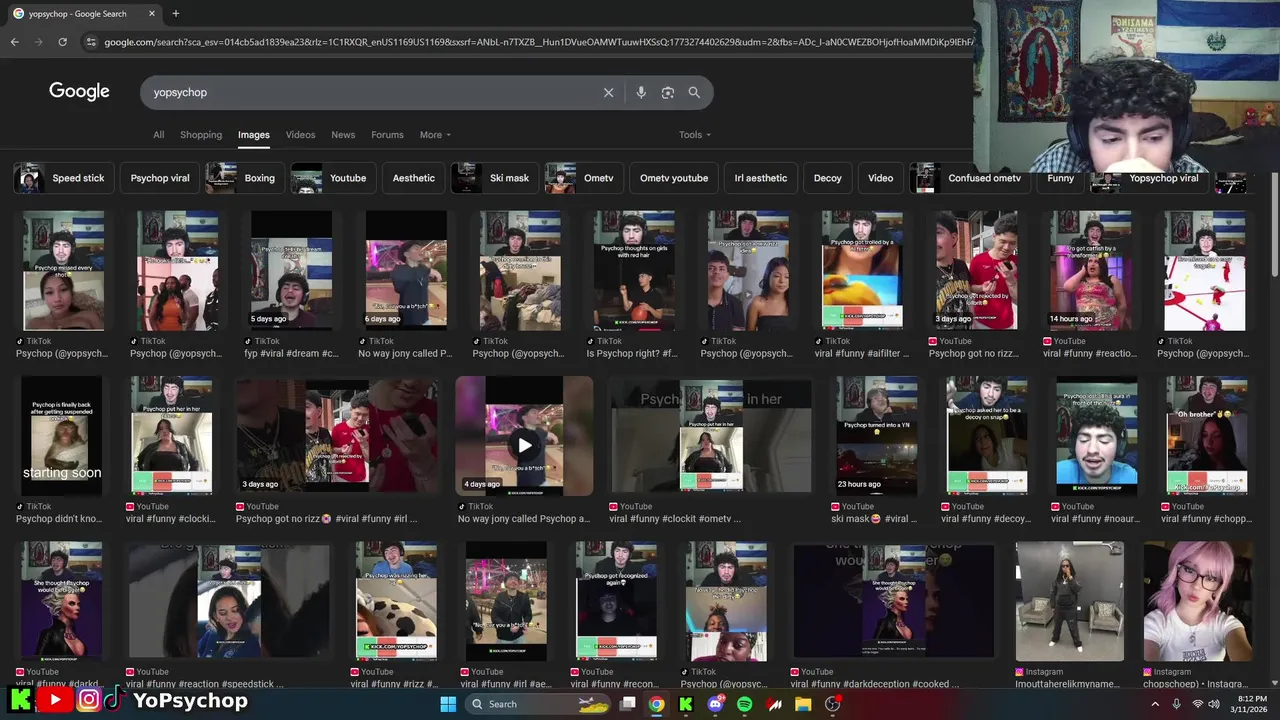Play the video thumbnail labeled 4 days ago

pos(524,436)
